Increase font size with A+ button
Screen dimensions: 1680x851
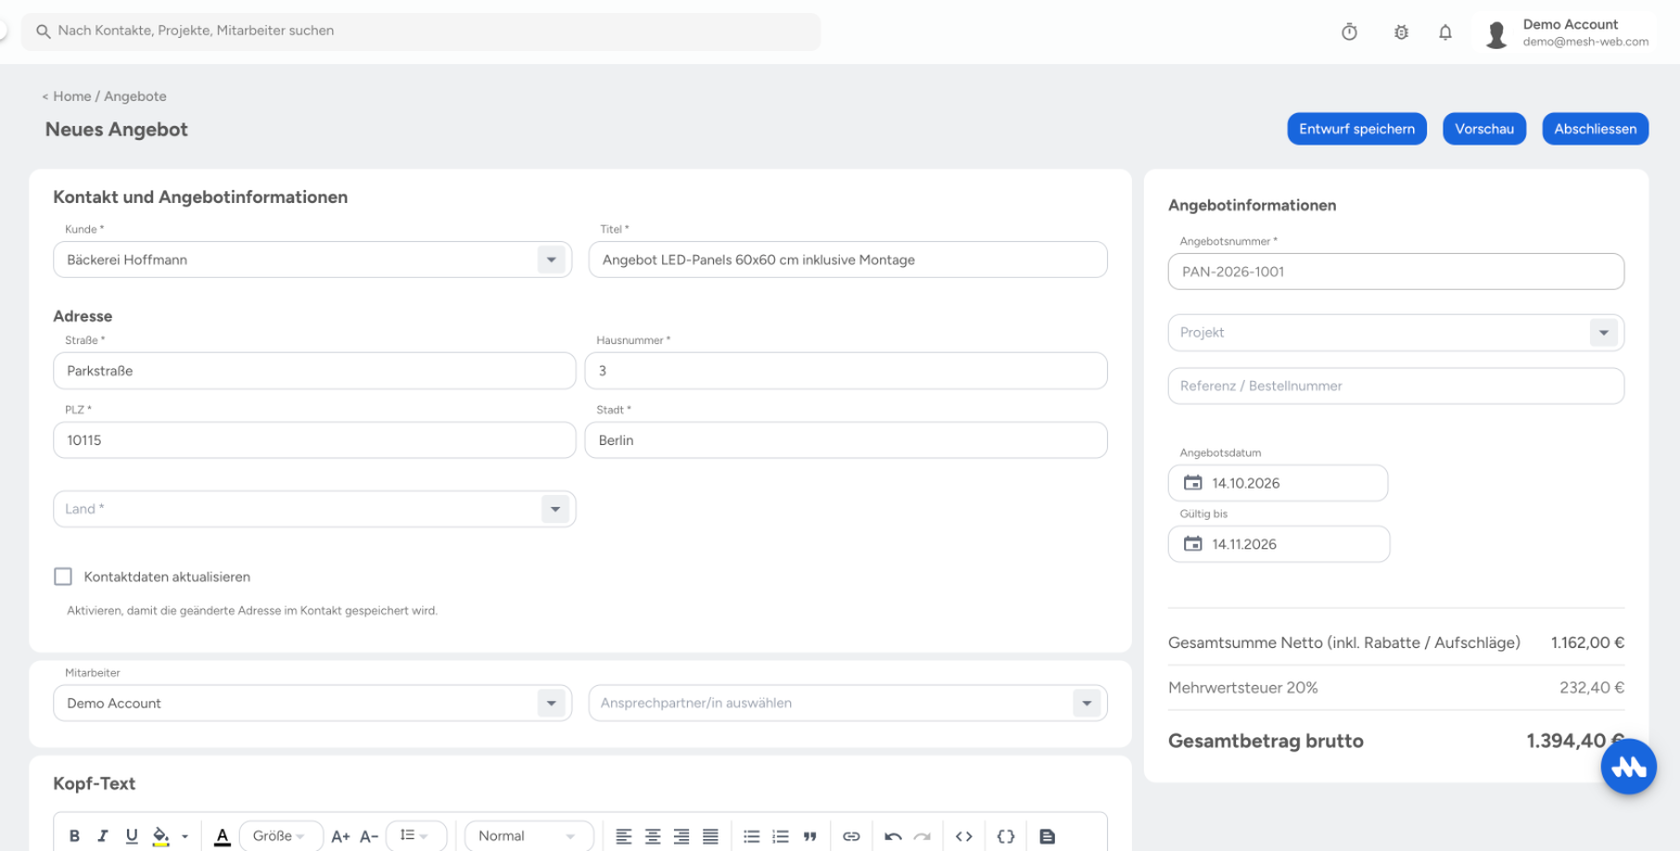[340, 836]
